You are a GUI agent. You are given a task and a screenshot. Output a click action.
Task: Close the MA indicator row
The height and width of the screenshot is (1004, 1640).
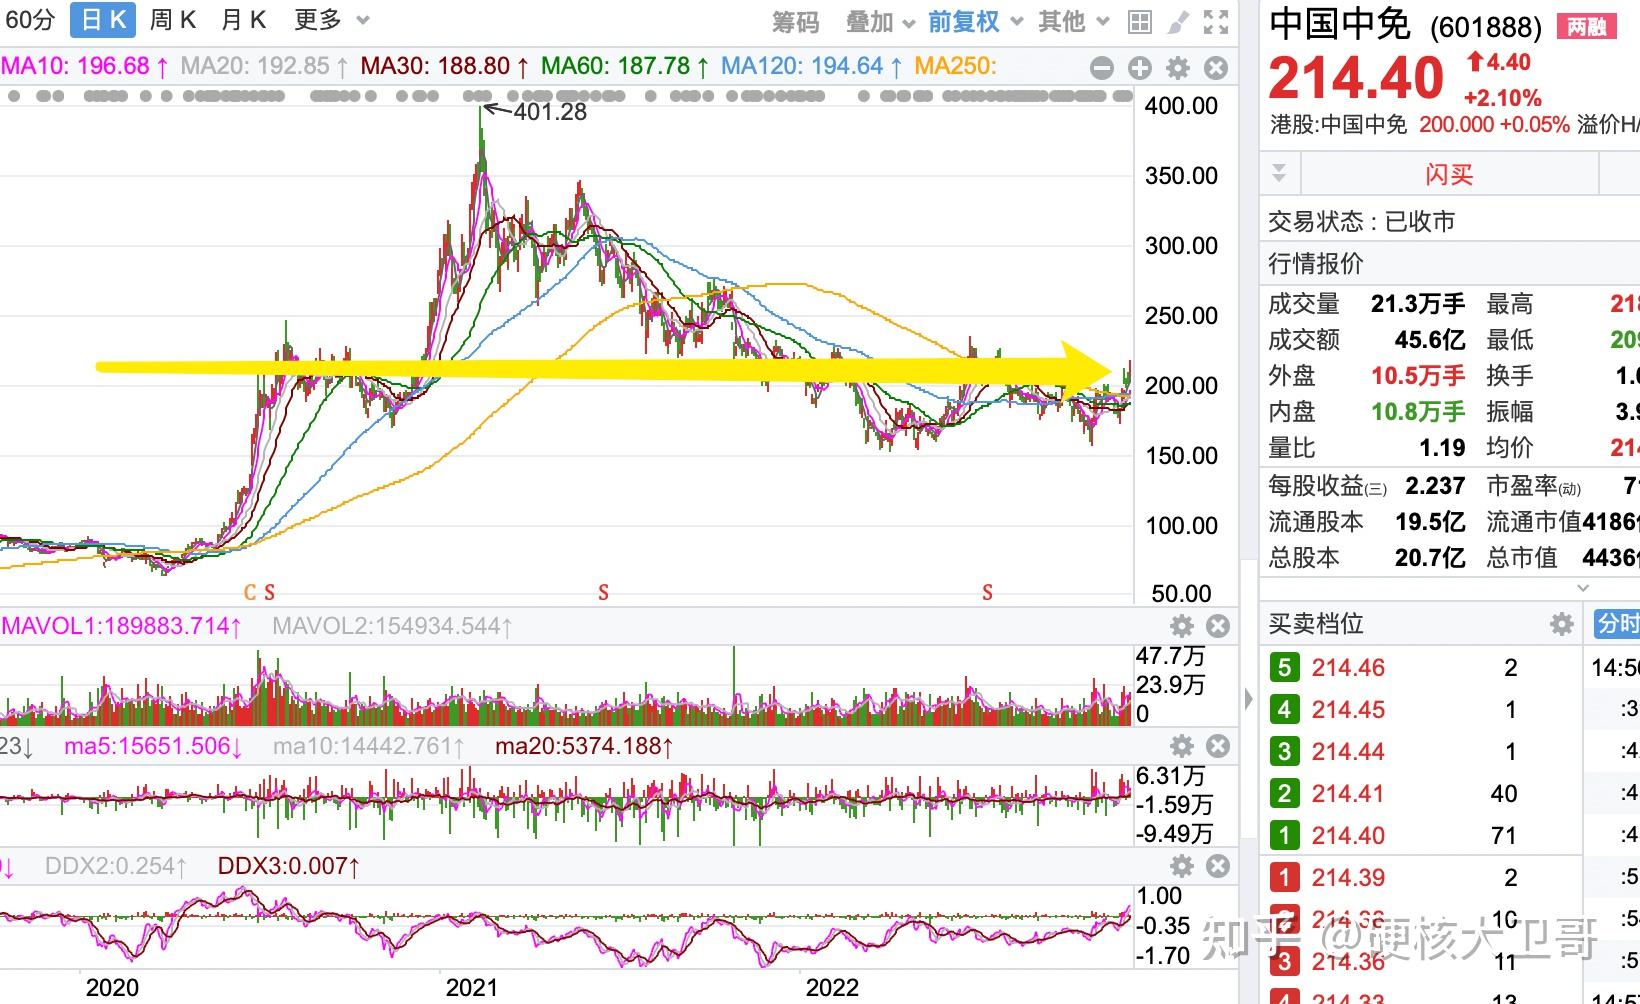coord(1216,68)
